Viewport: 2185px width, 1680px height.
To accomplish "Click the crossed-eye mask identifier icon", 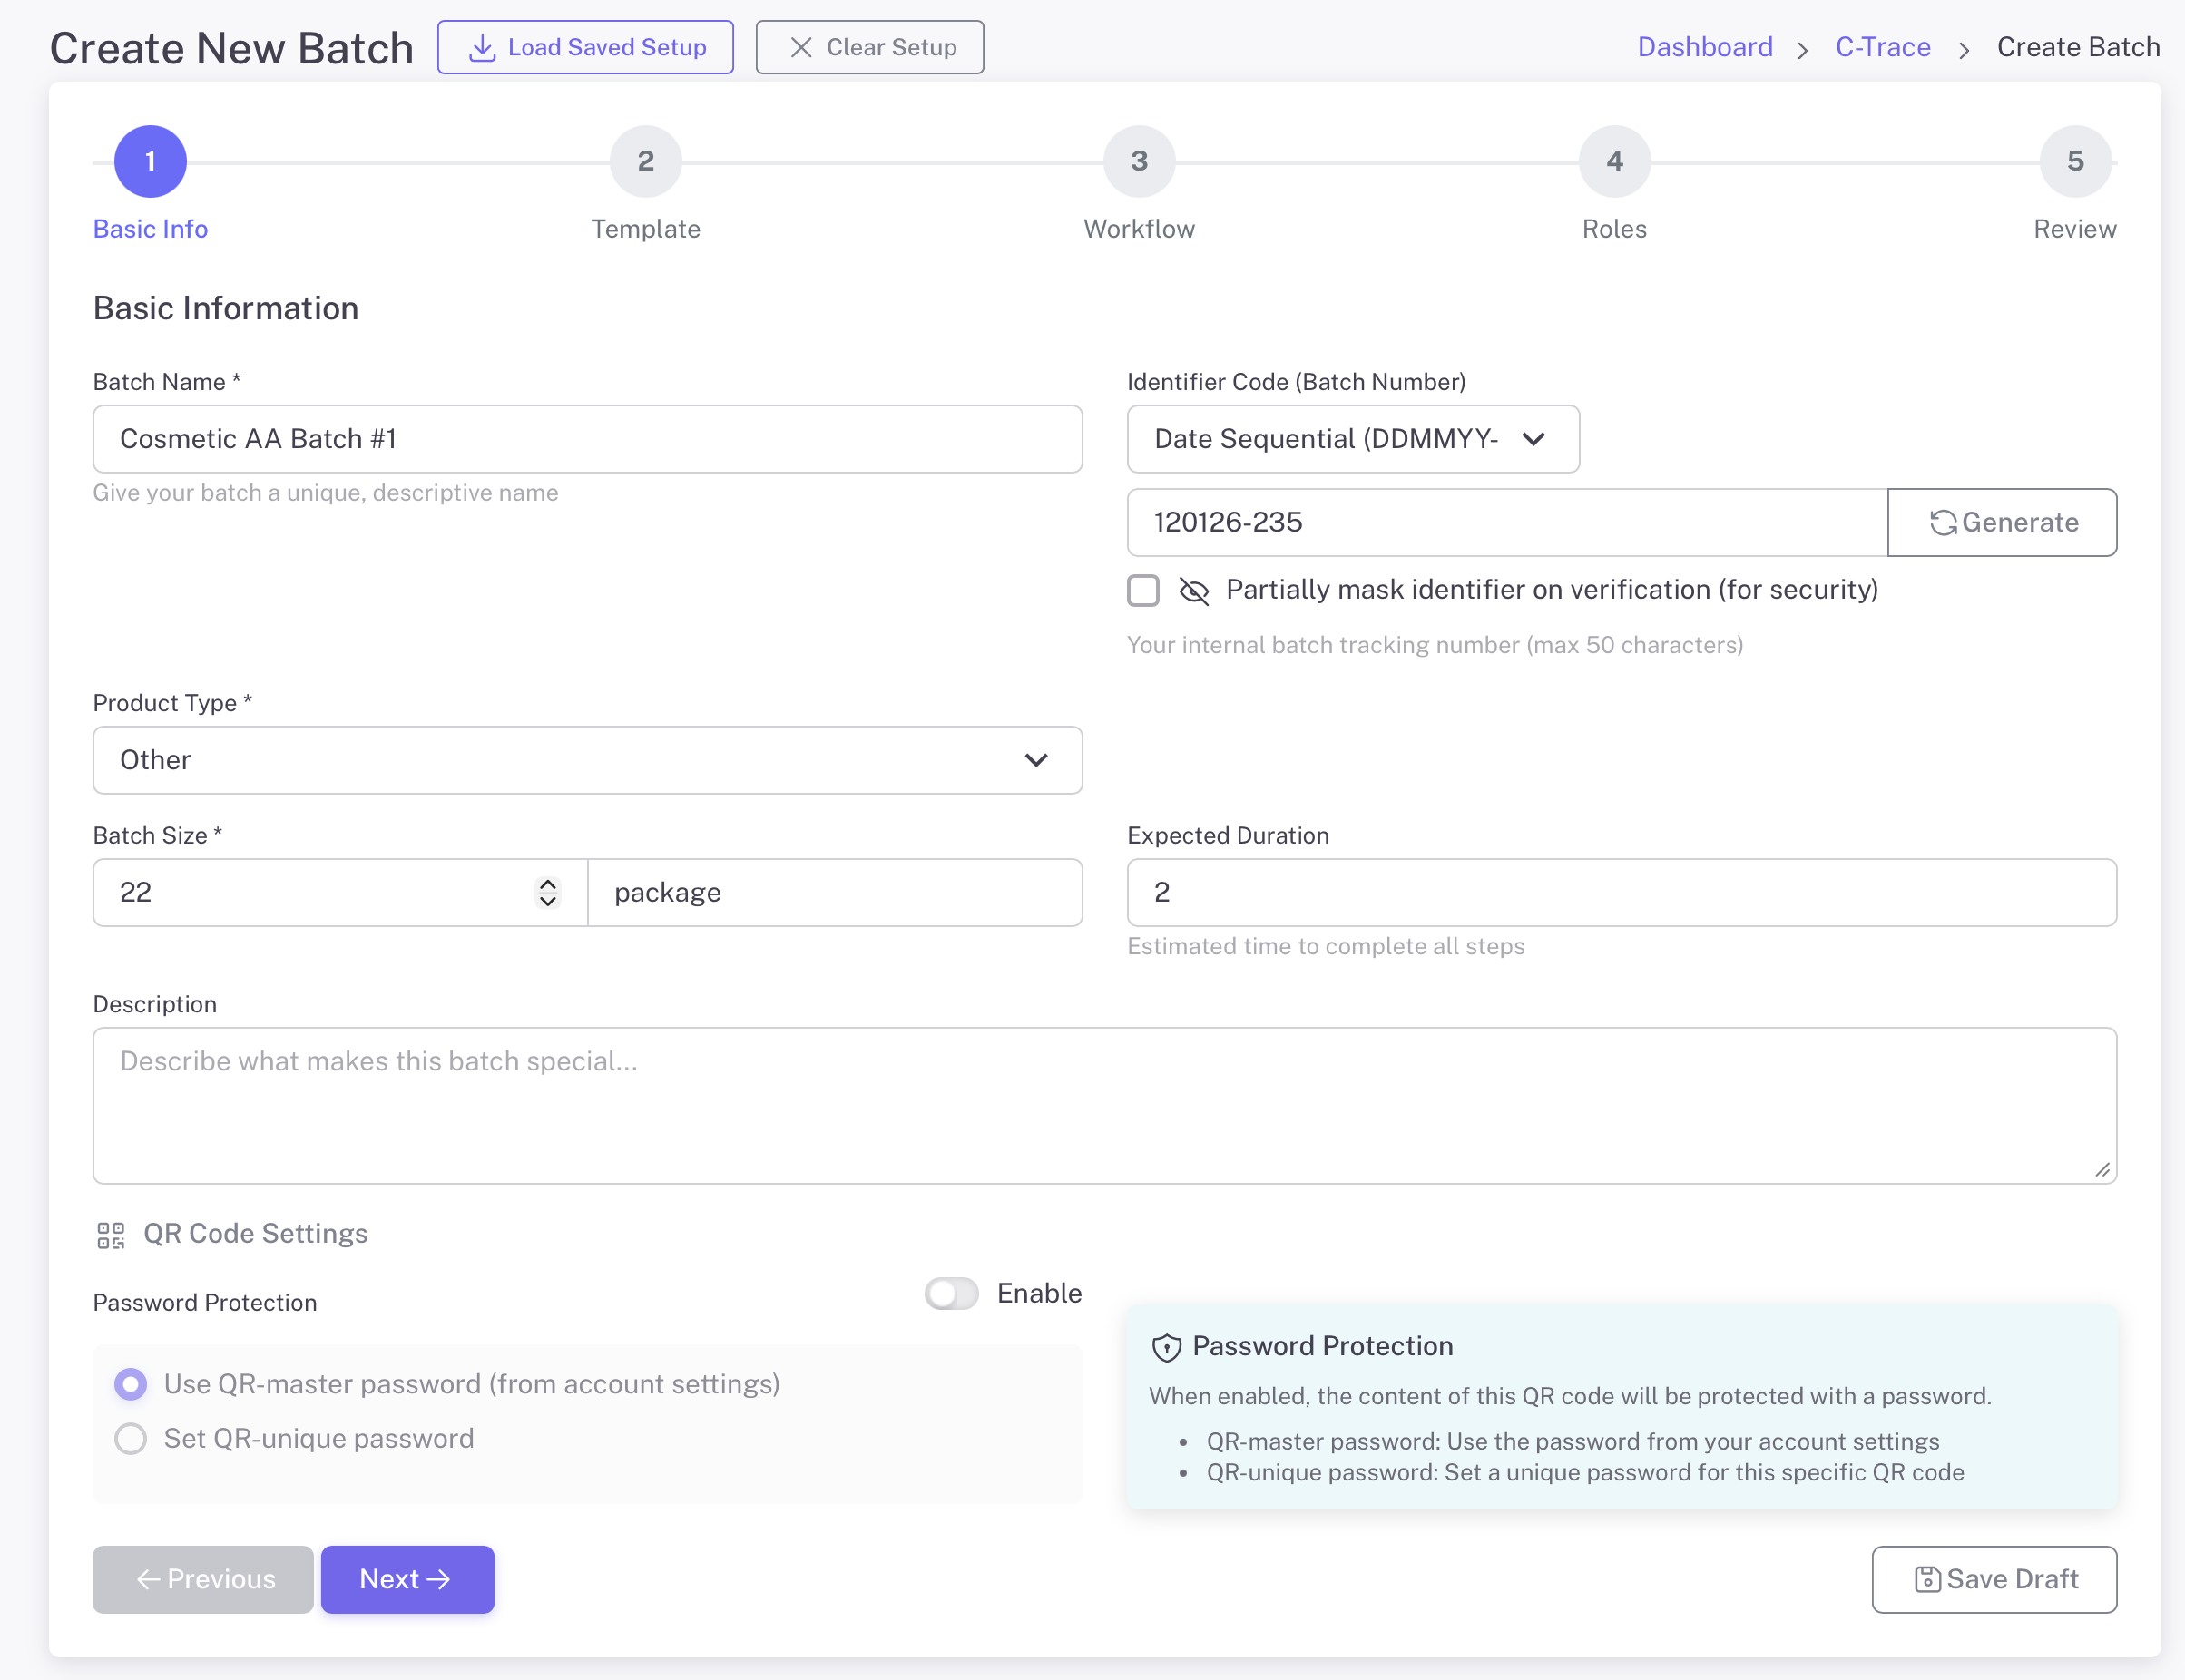I will click(x=1193, y=591).
